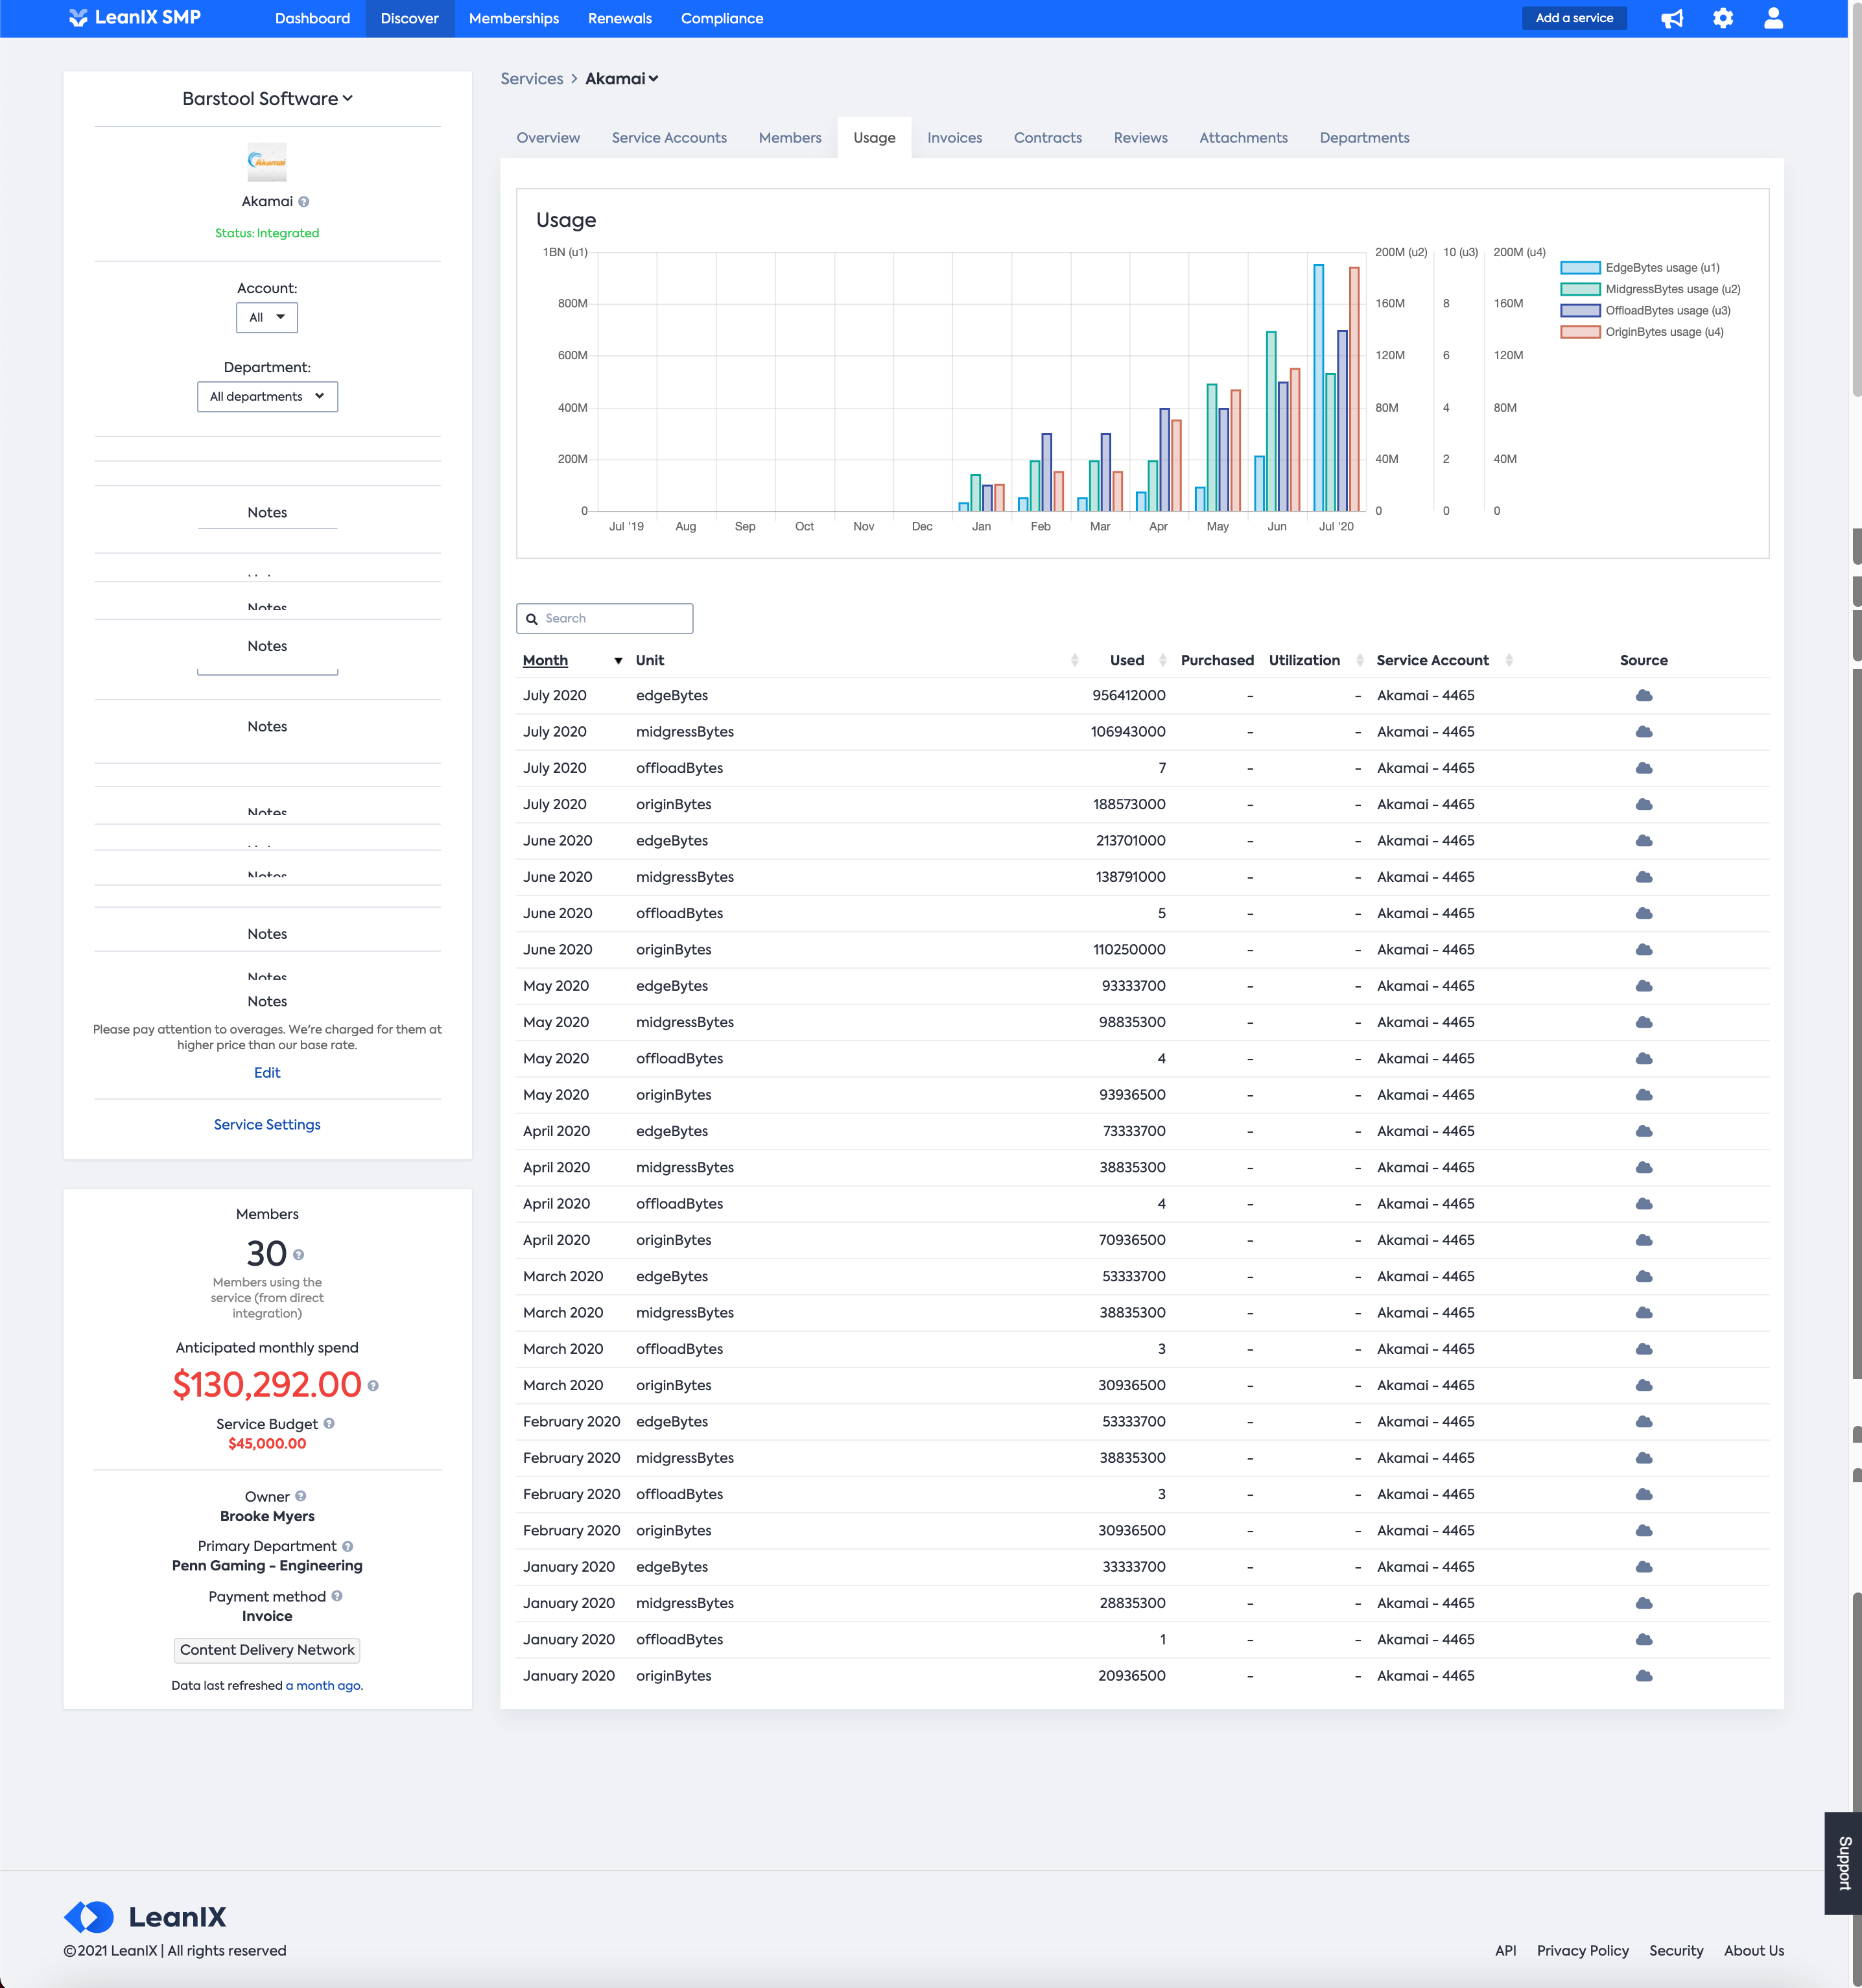Open the Renewals menu item
Image resolution: width=1862 pixels, height=1988 pixels.
[619, 18]
